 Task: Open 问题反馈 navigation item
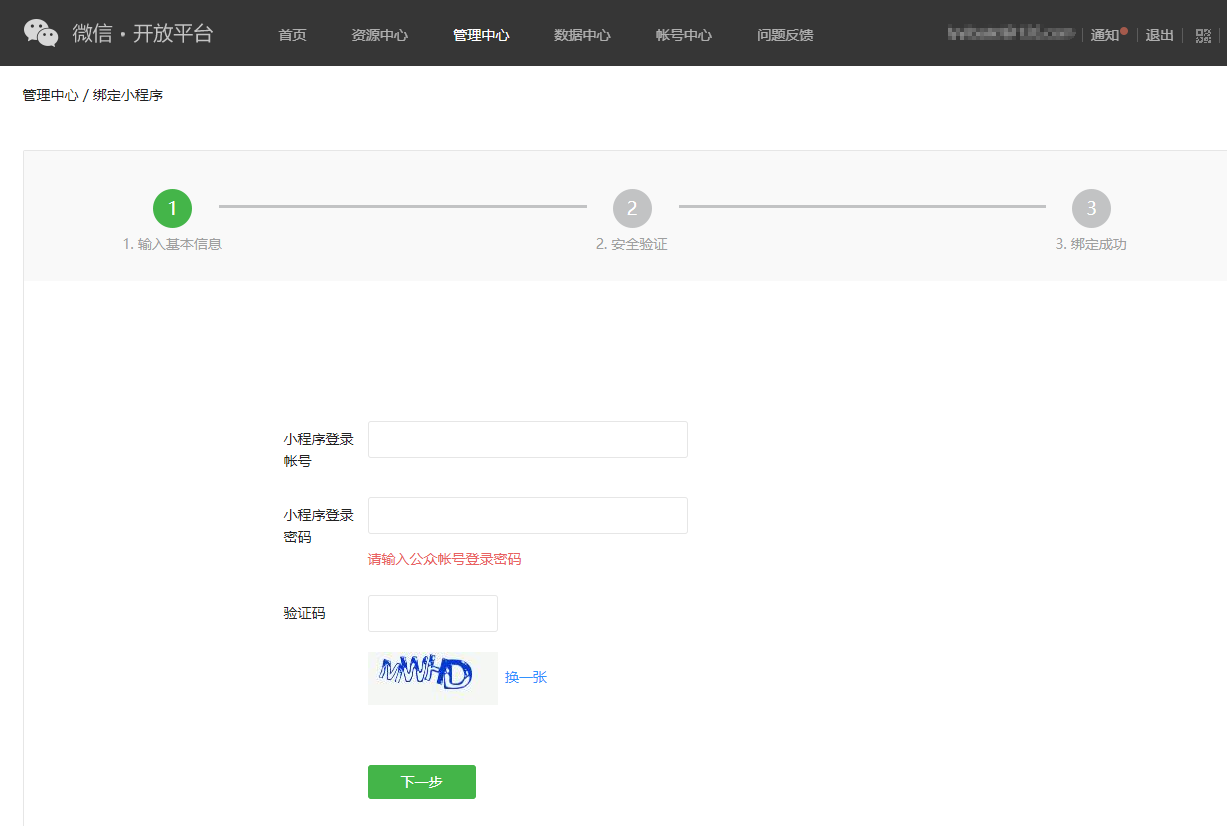click(x=785, y=35)
